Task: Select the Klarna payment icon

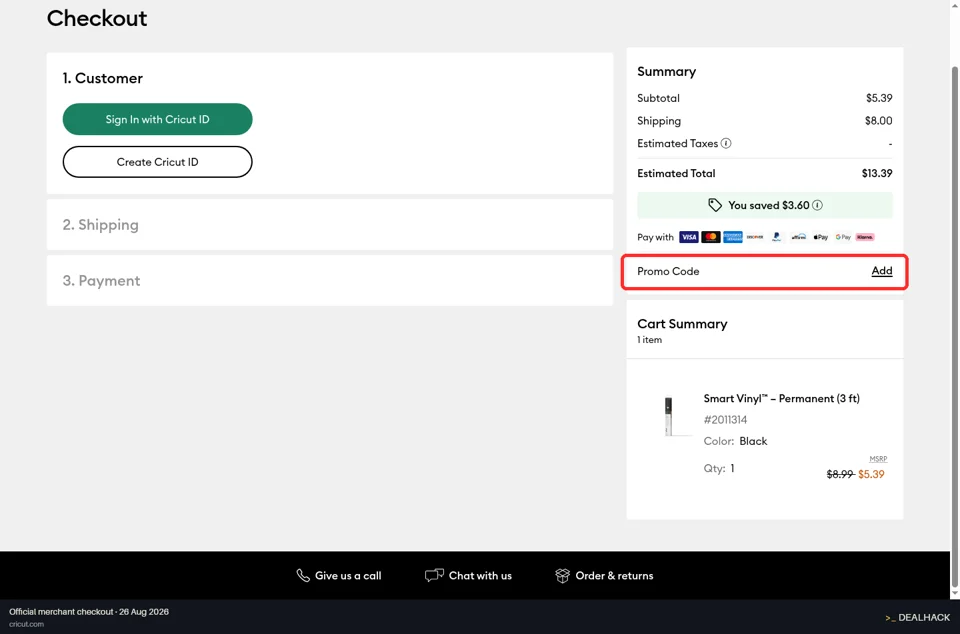Action: click(865, 237)
